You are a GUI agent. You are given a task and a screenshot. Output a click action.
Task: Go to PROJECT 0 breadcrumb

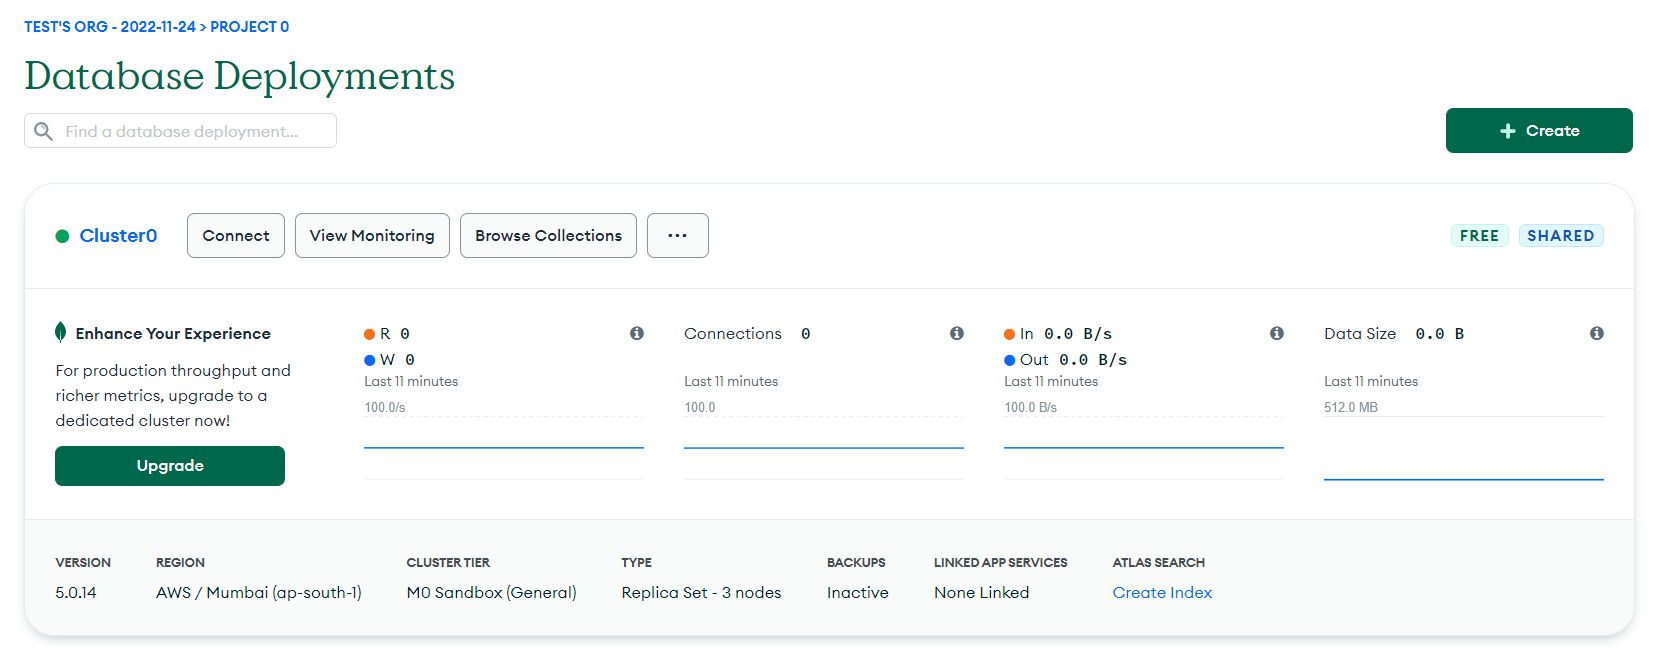(x=249, y=27)
